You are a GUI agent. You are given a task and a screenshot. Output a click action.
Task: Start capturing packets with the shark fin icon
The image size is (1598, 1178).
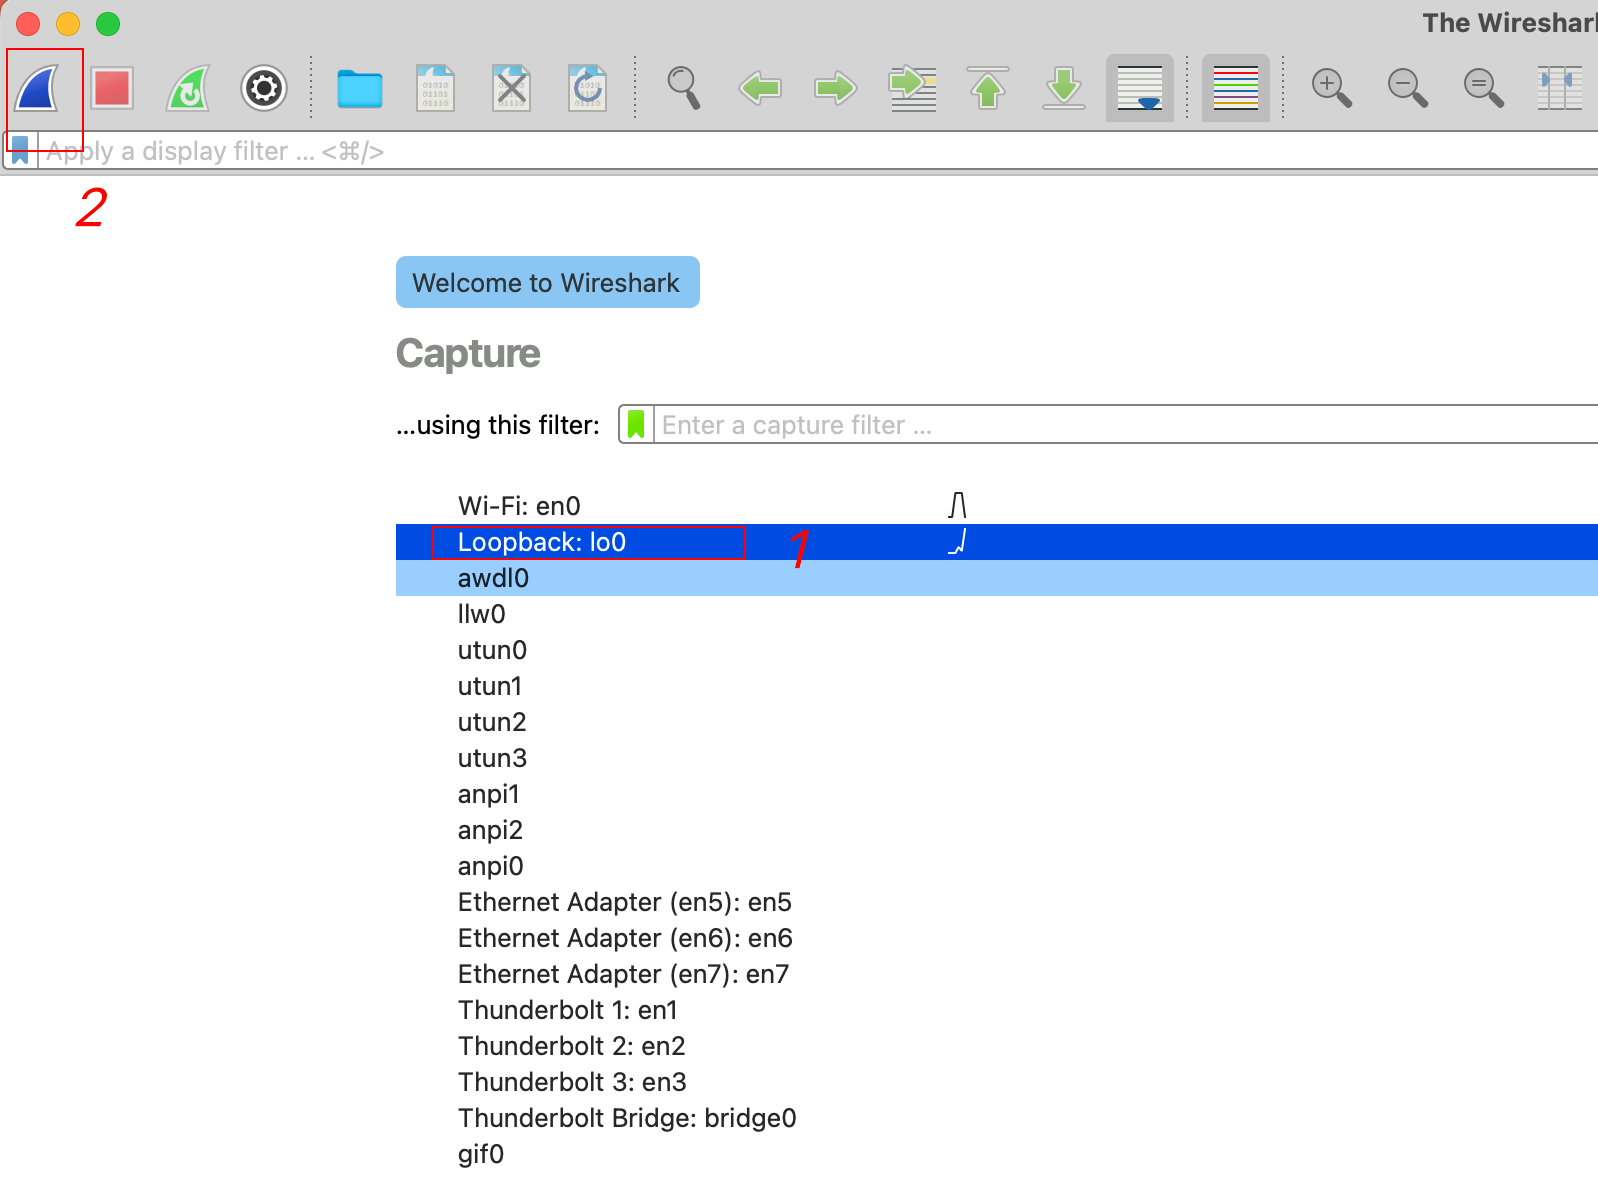click(x=38, y=88)
